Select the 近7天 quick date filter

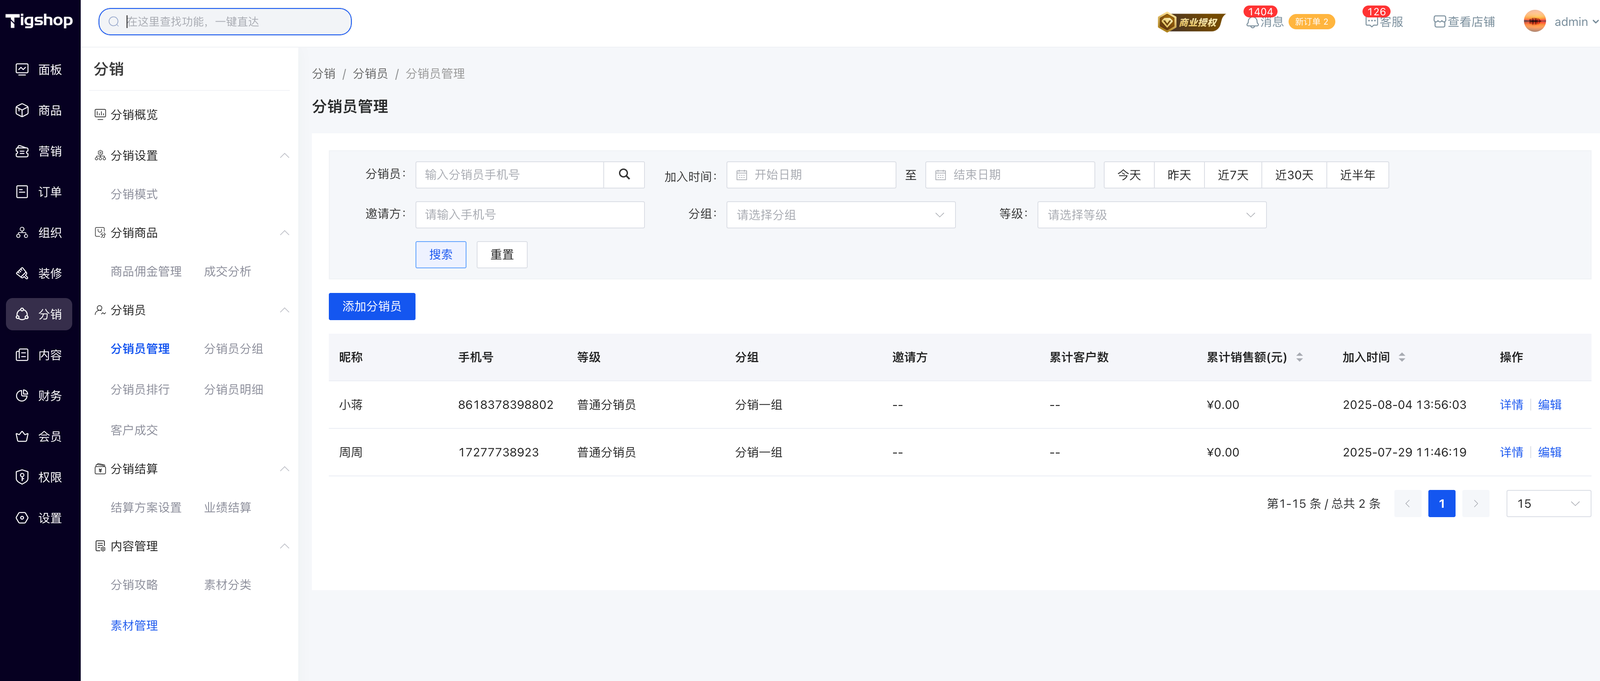(x=1232, y=175)
